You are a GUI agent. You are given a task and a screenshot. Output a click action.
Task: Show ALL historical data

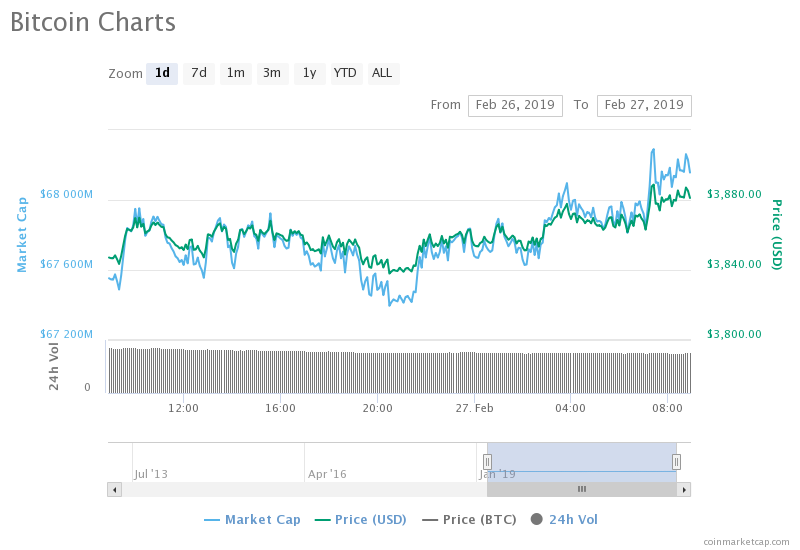(x=383, y=73)
